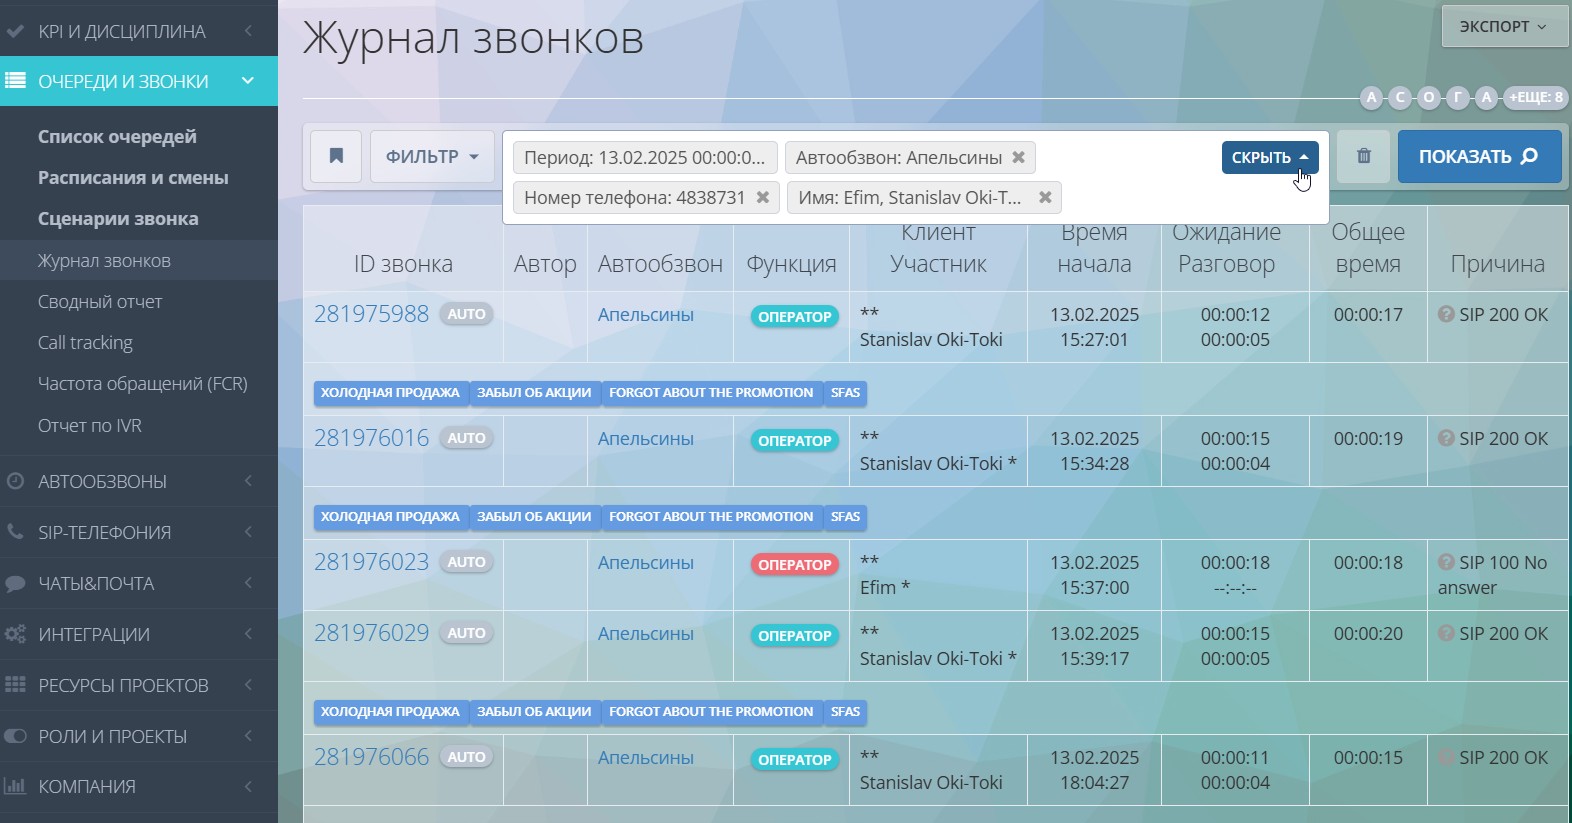Open Расписания и смены menu item
The image size is (1572, 823).
[133, 177]
